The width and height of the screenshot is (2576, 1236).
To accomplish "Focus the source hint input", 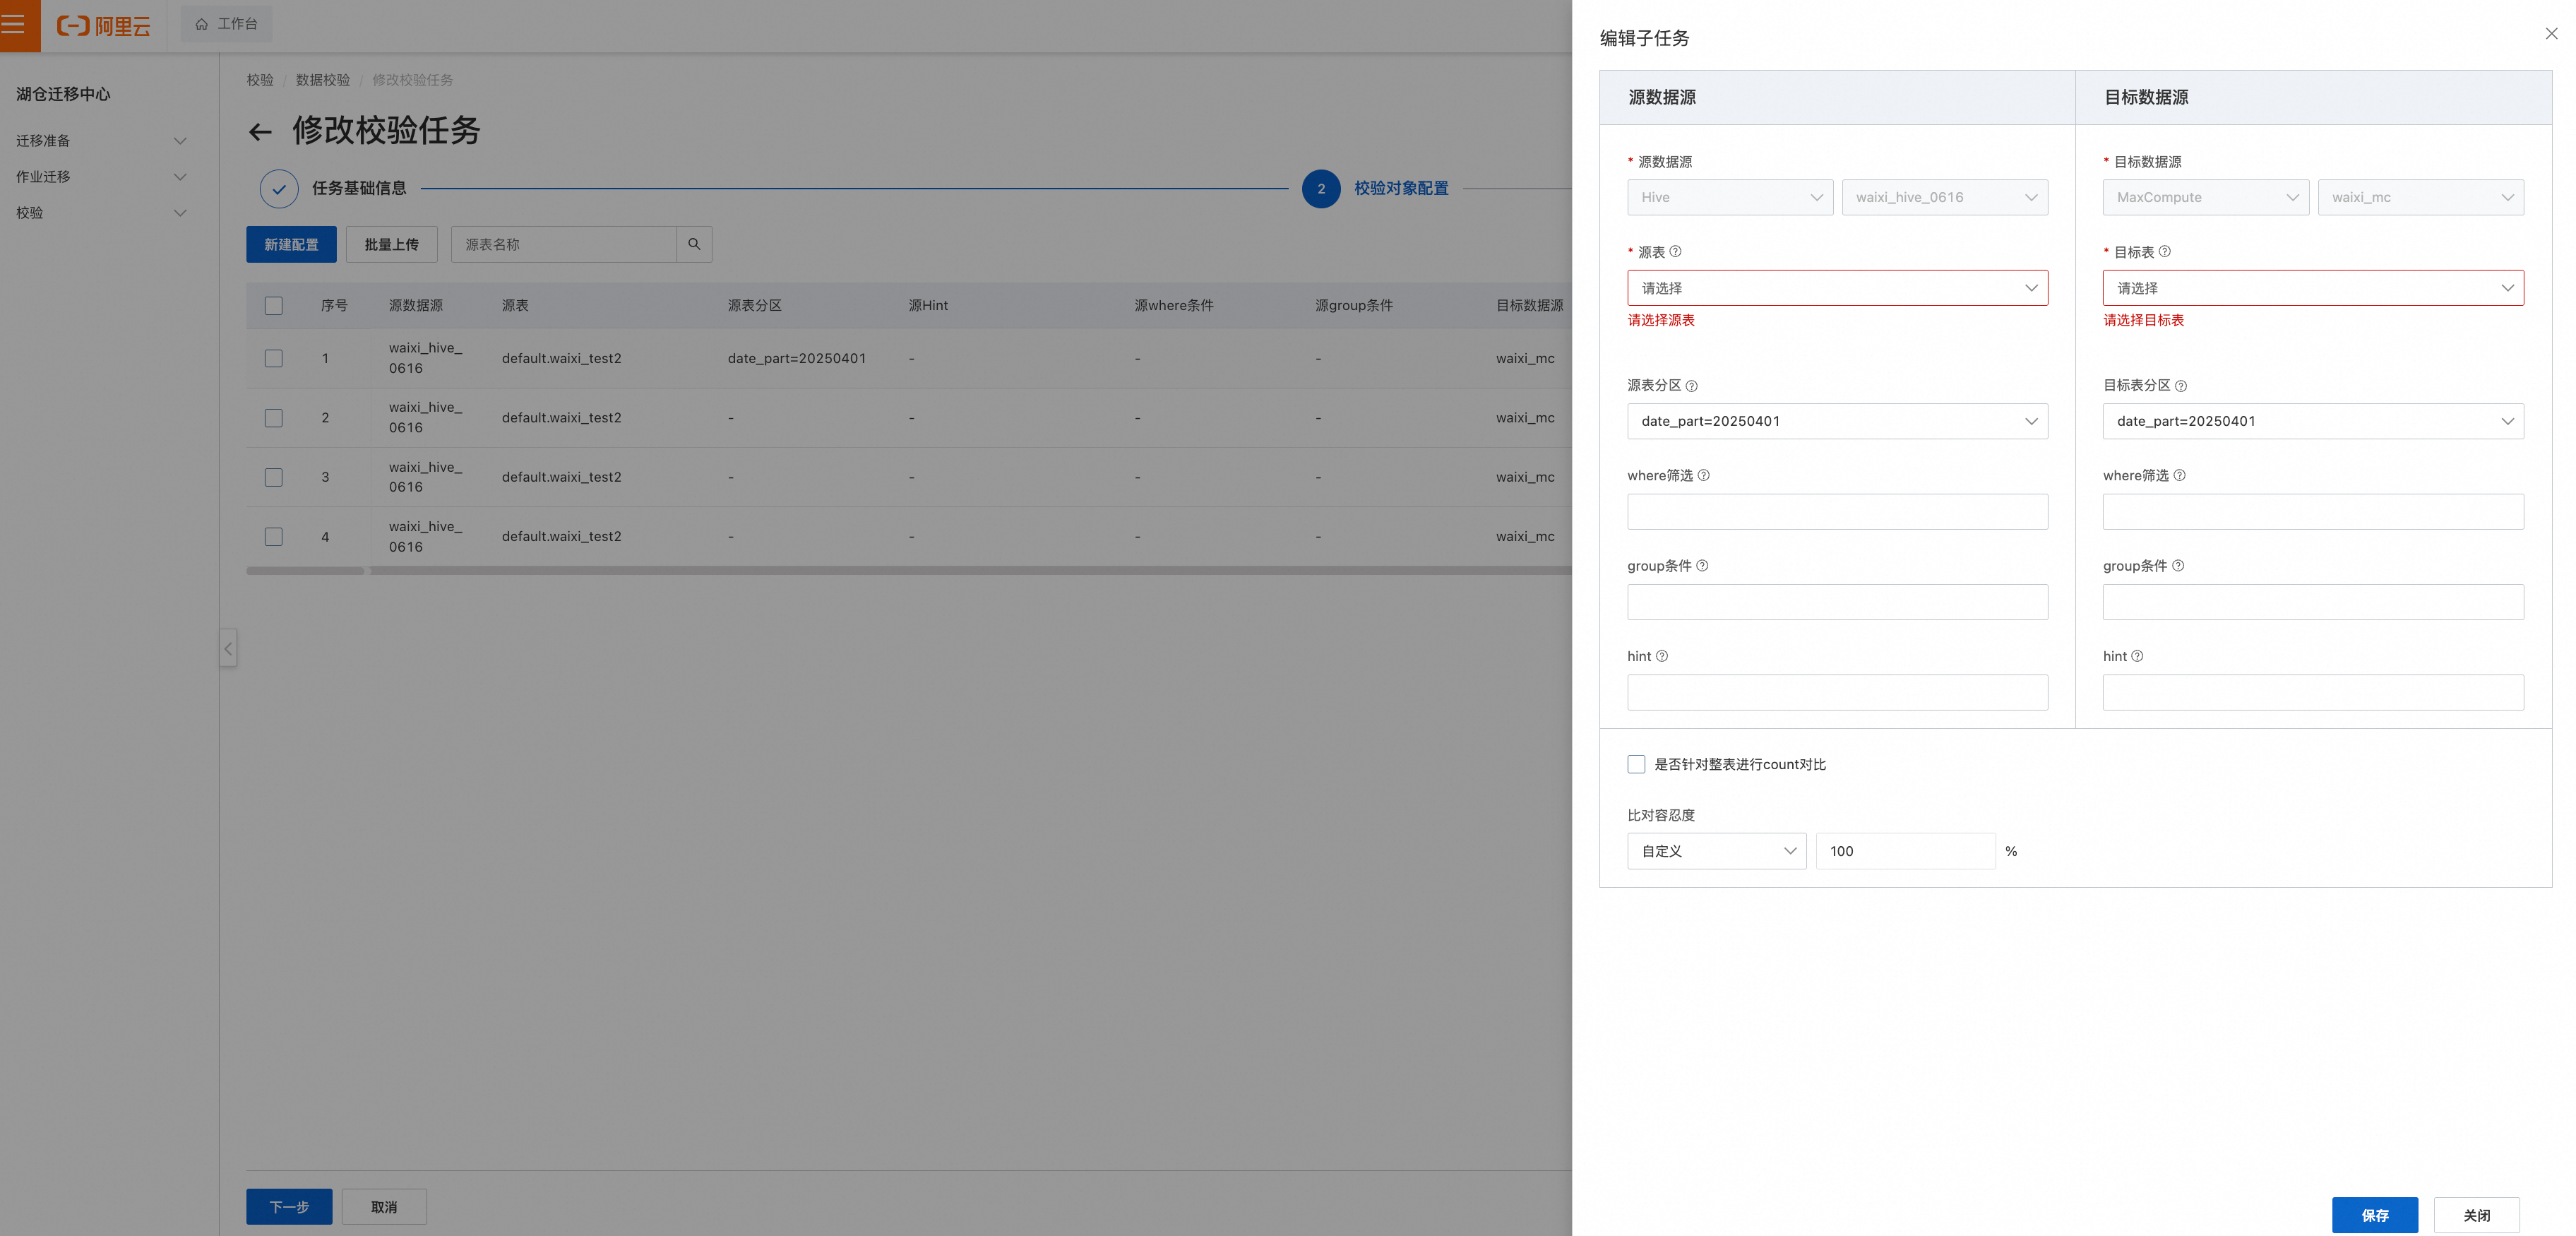I will 1837,693.
